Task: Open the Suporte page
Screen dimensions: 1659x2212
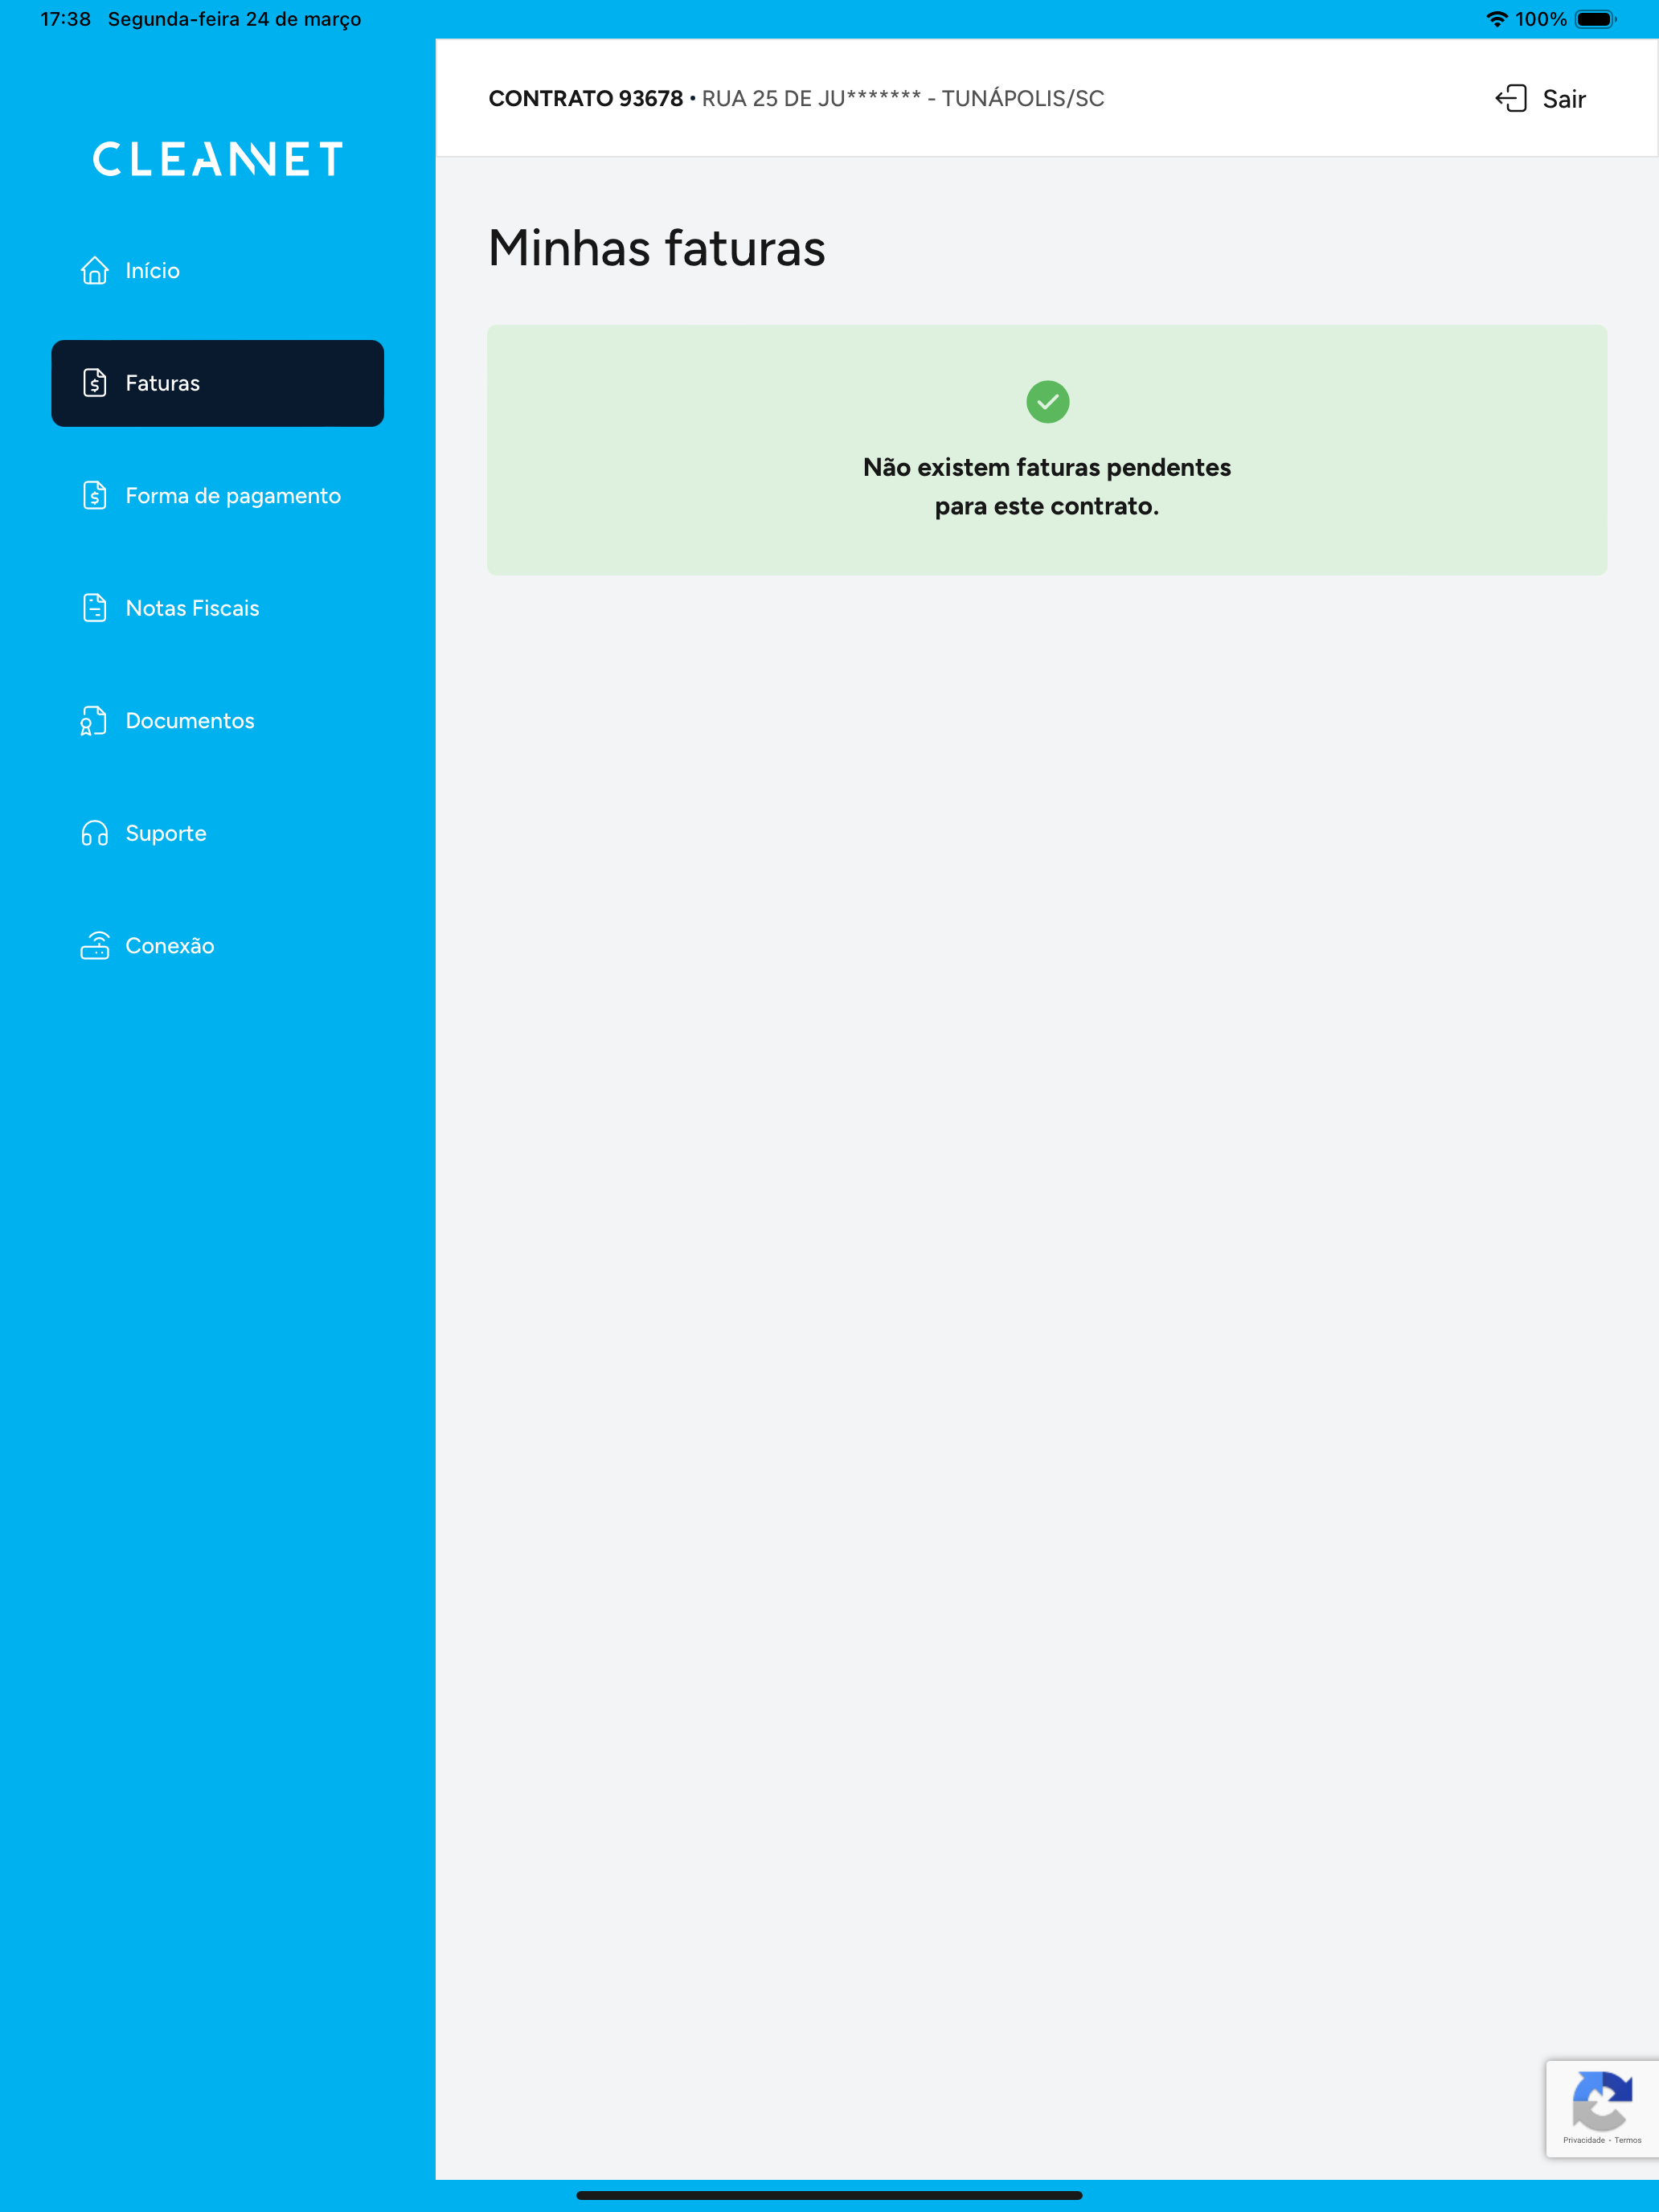Action: point(217,833)
